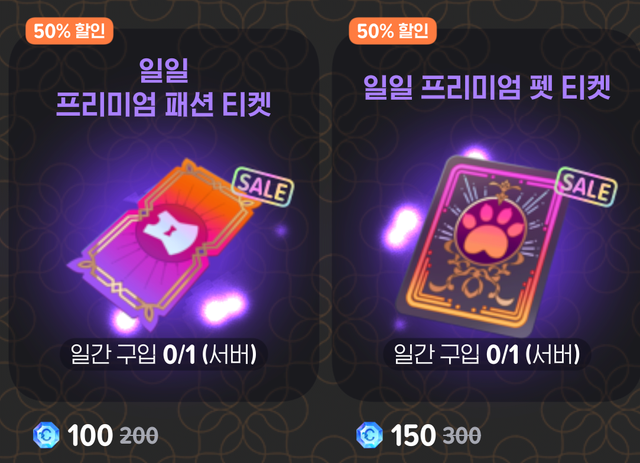Click glowing sparkle below fashion ticket
Image resolution: width=640 pixels, height=463 pixels.
click(x=223, y=309)
